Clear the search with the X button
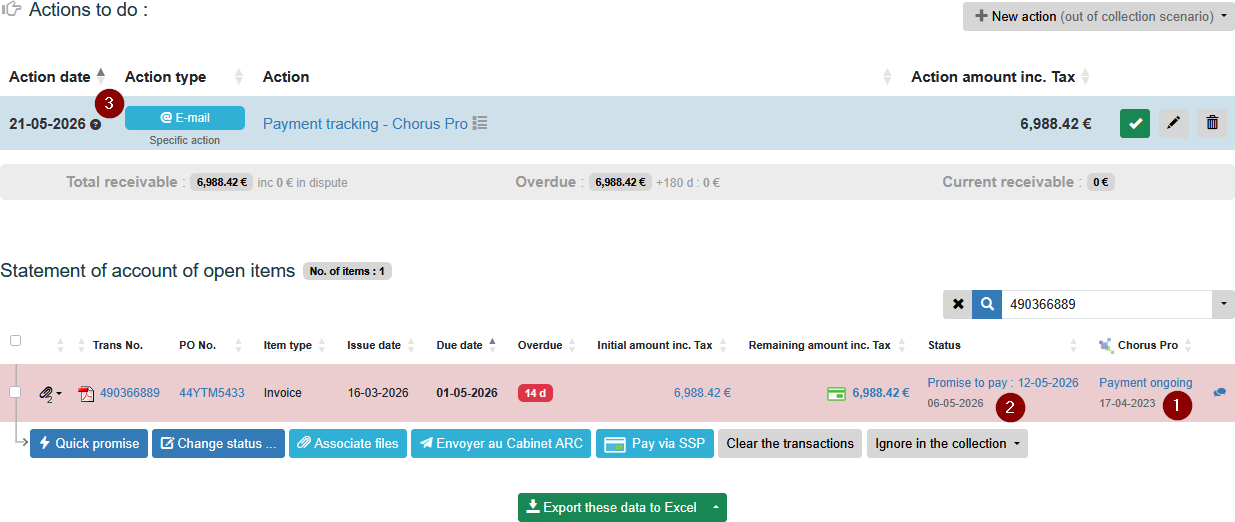This screenshot has width=1235, height=522. [x=958, y=304]
